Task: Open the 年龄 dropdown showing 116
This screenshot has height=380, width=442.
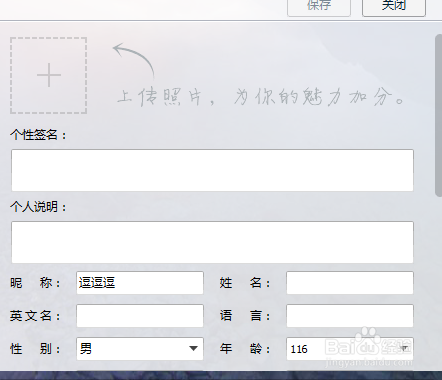Action: (x=350, y=349)
